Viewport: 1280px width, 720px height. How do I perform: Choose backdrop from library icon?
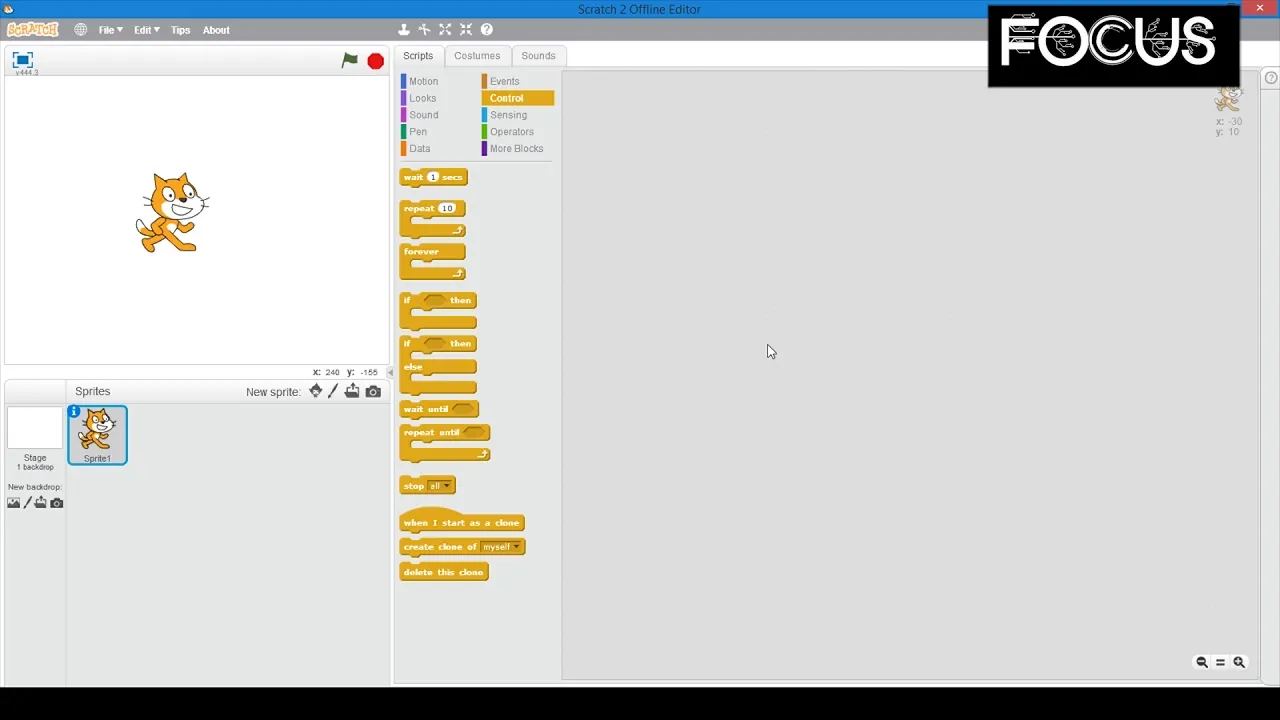tap(14, 503)
